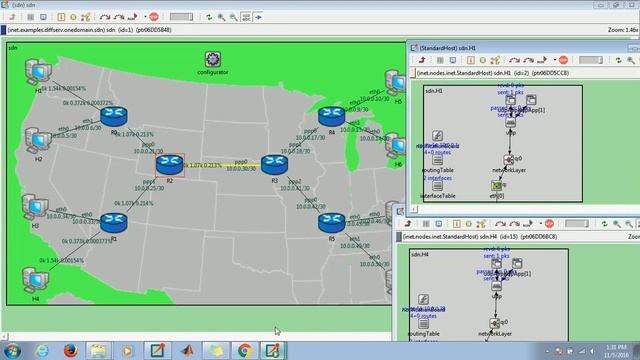Stop simulation from sdn.H4 window toolbar

tap(549, 224)
